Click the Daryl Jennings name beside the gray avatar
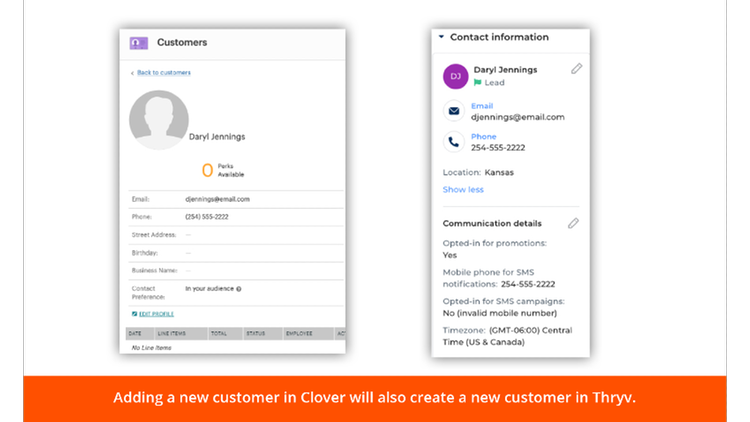 217,137
